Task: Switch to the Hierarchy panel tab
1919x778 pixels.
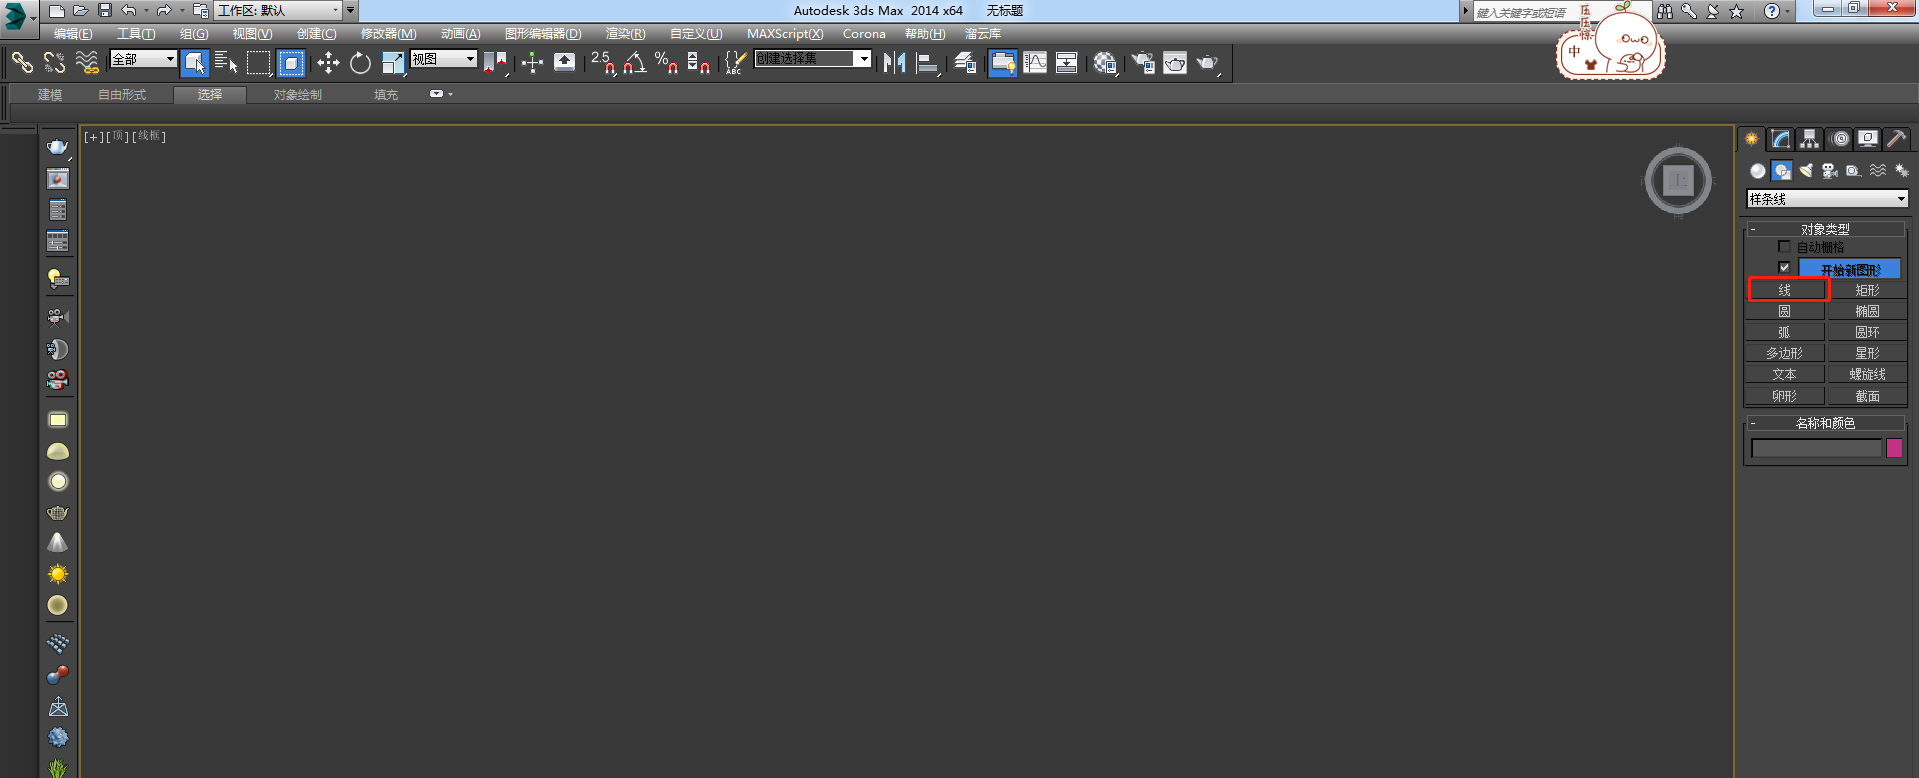Action: pos(1809,139)
